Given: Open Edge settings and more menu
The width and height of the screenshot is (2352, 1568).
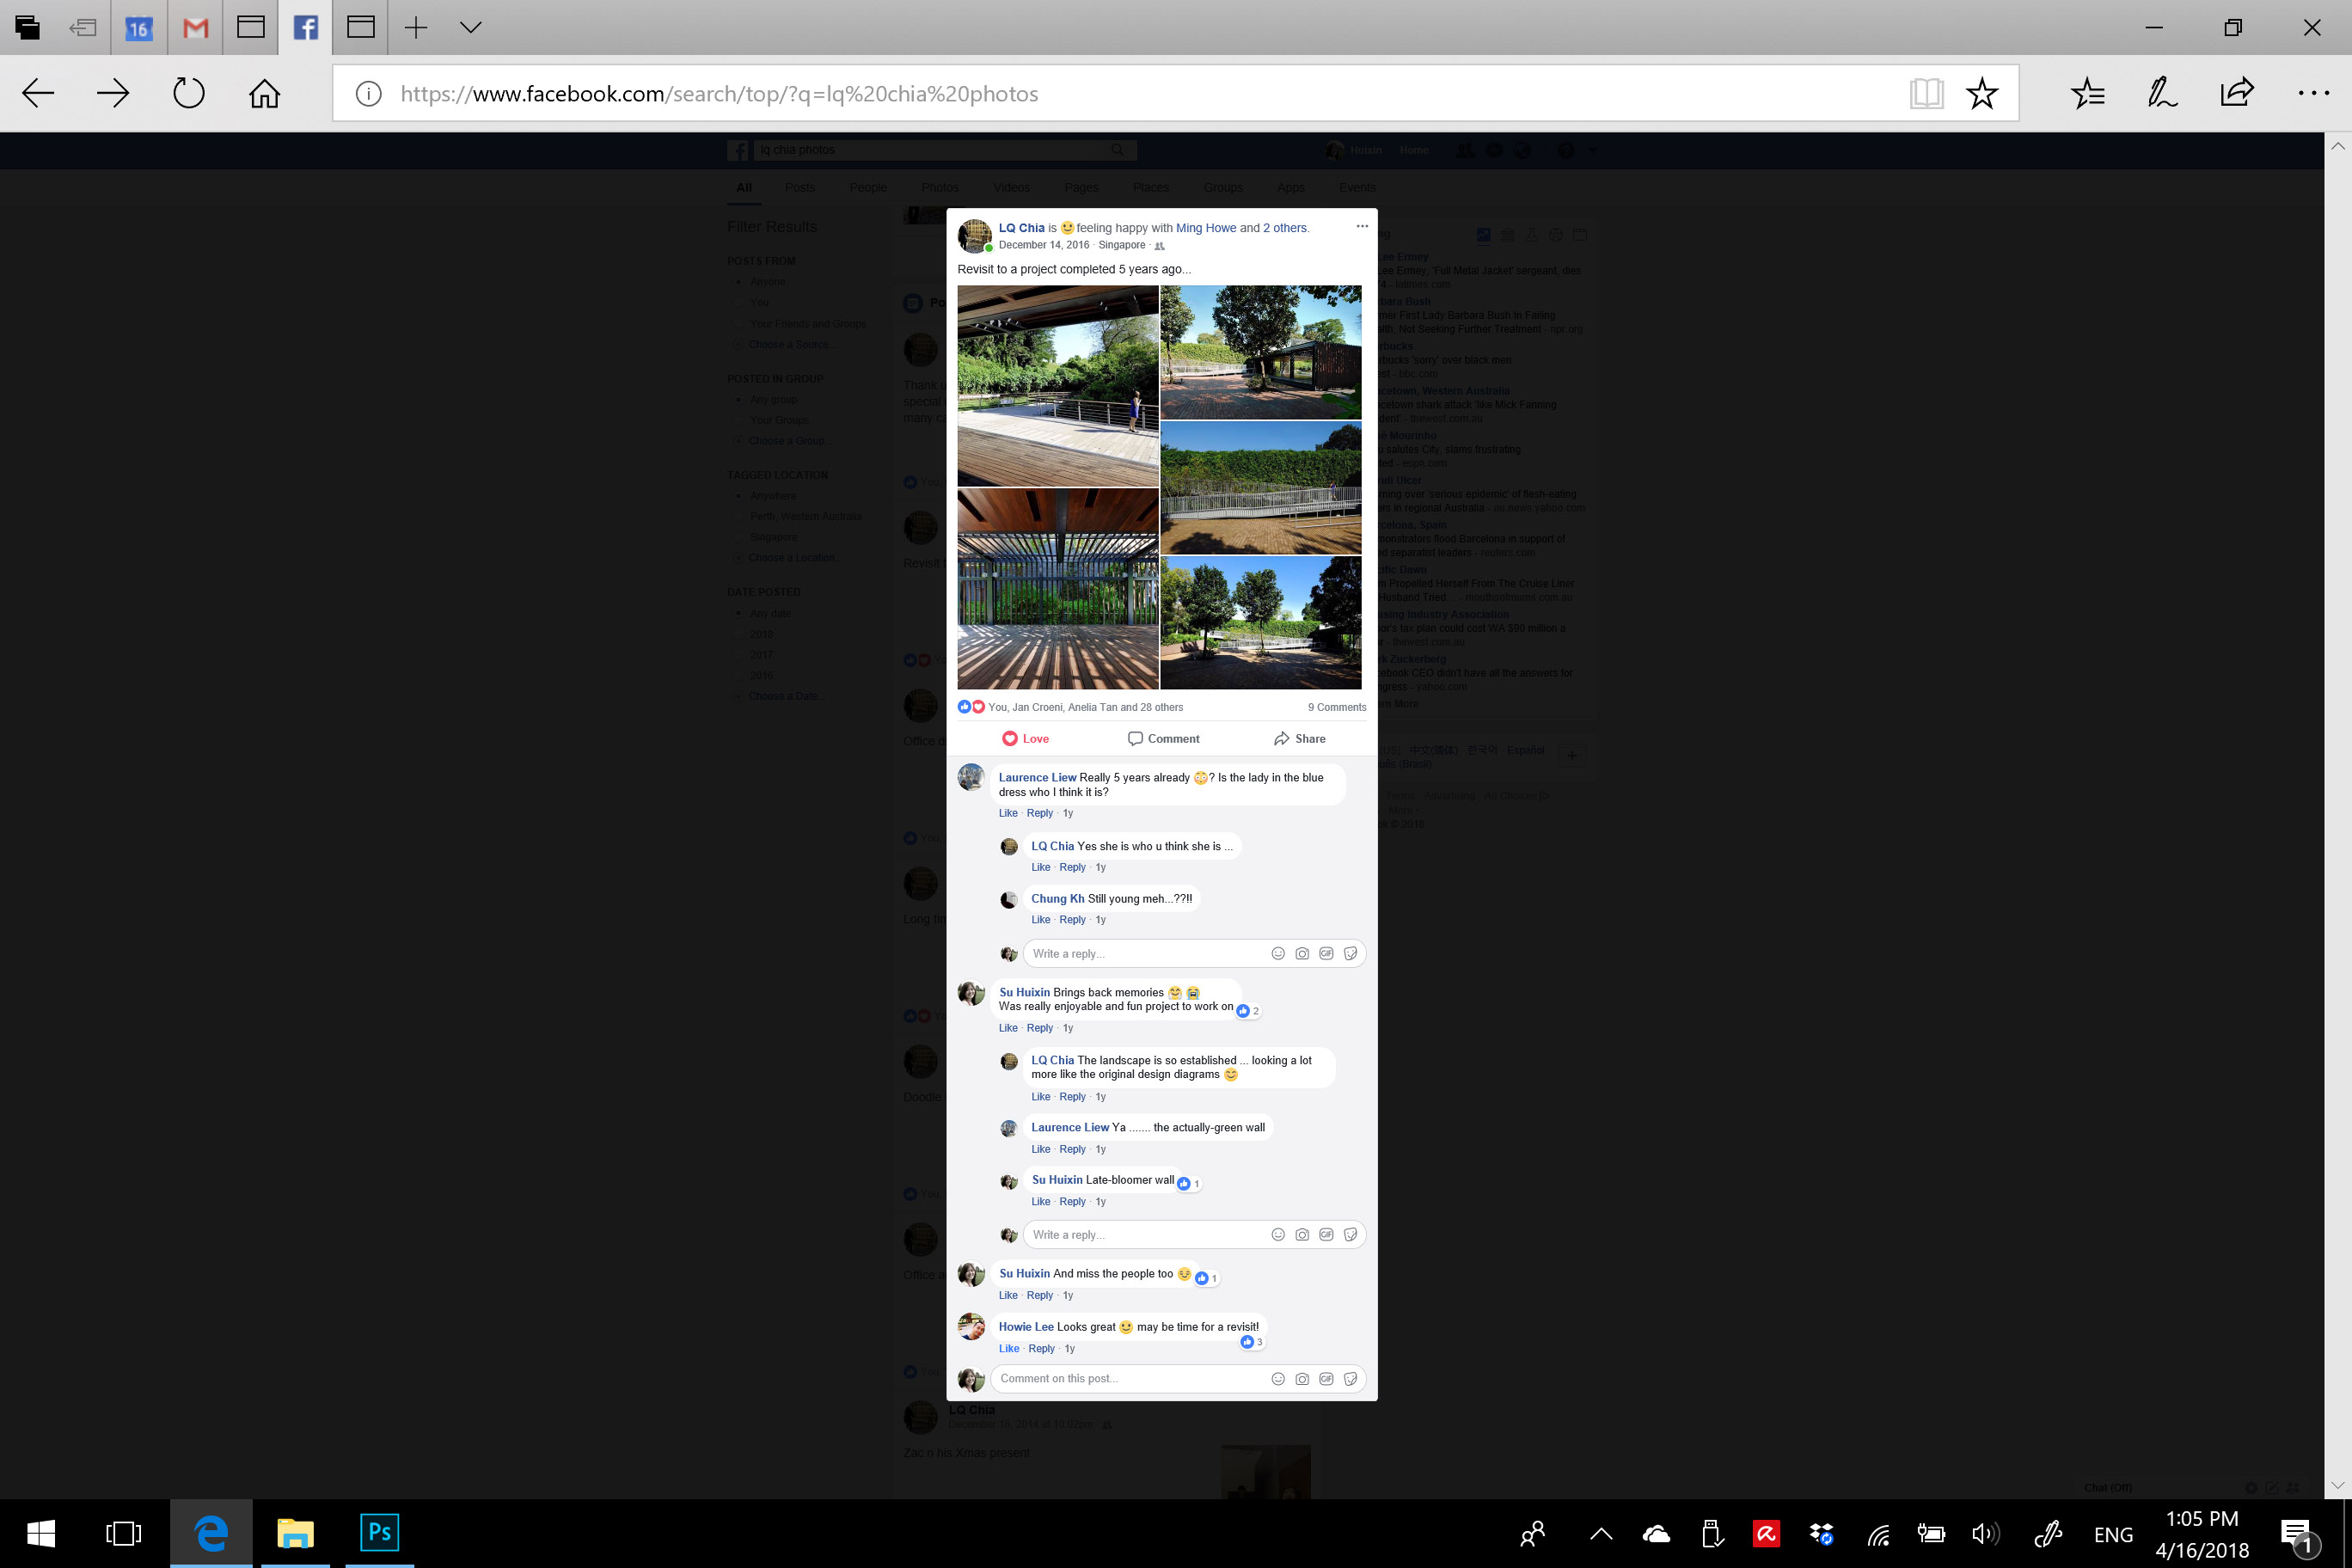Looking at the screenshot, I should point(2313,93).
